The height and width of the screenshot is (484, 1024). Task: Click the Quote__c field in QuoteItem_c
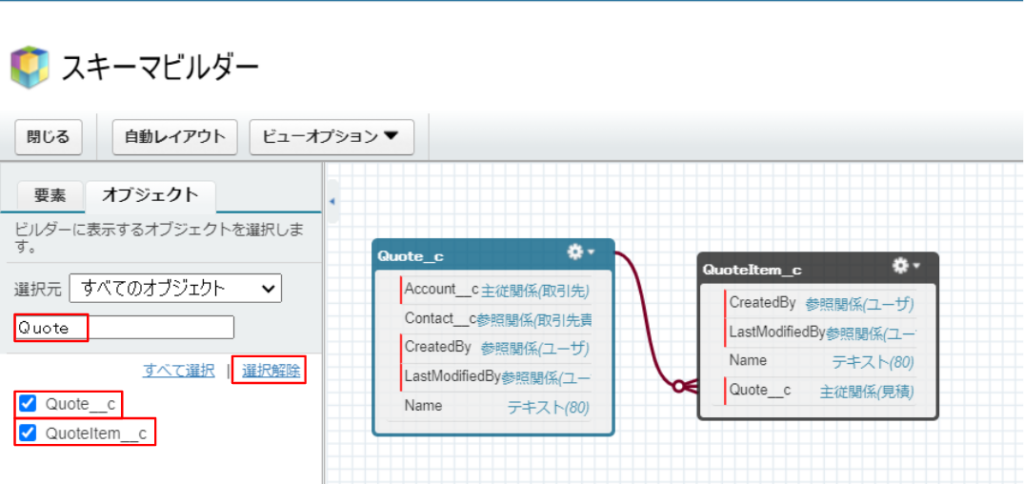[820, 391]
